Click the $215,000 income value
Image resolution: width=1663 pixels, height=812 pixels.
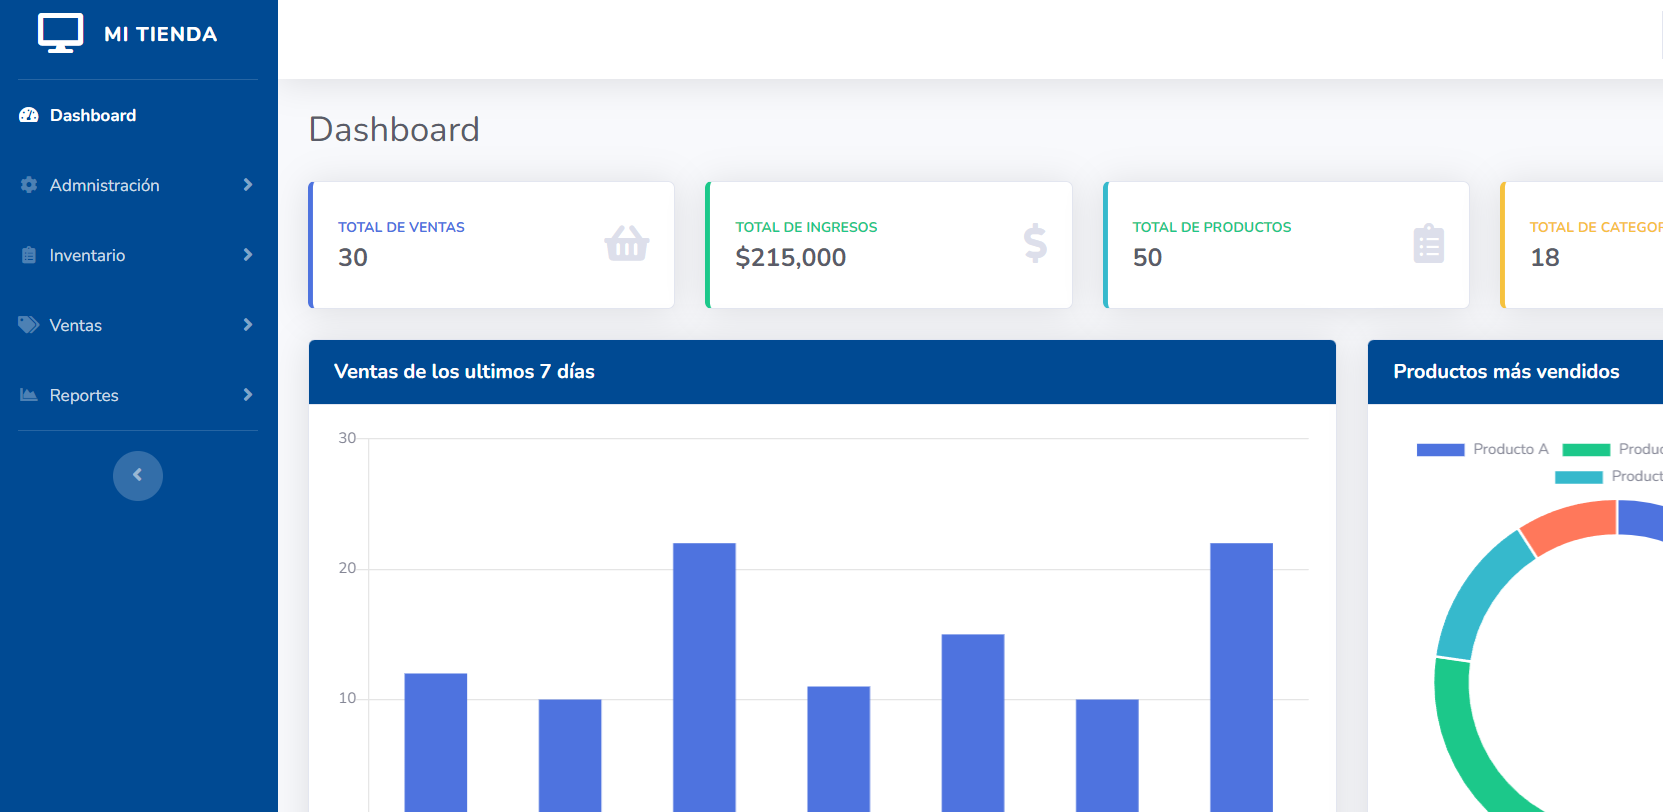coord(790,257)
